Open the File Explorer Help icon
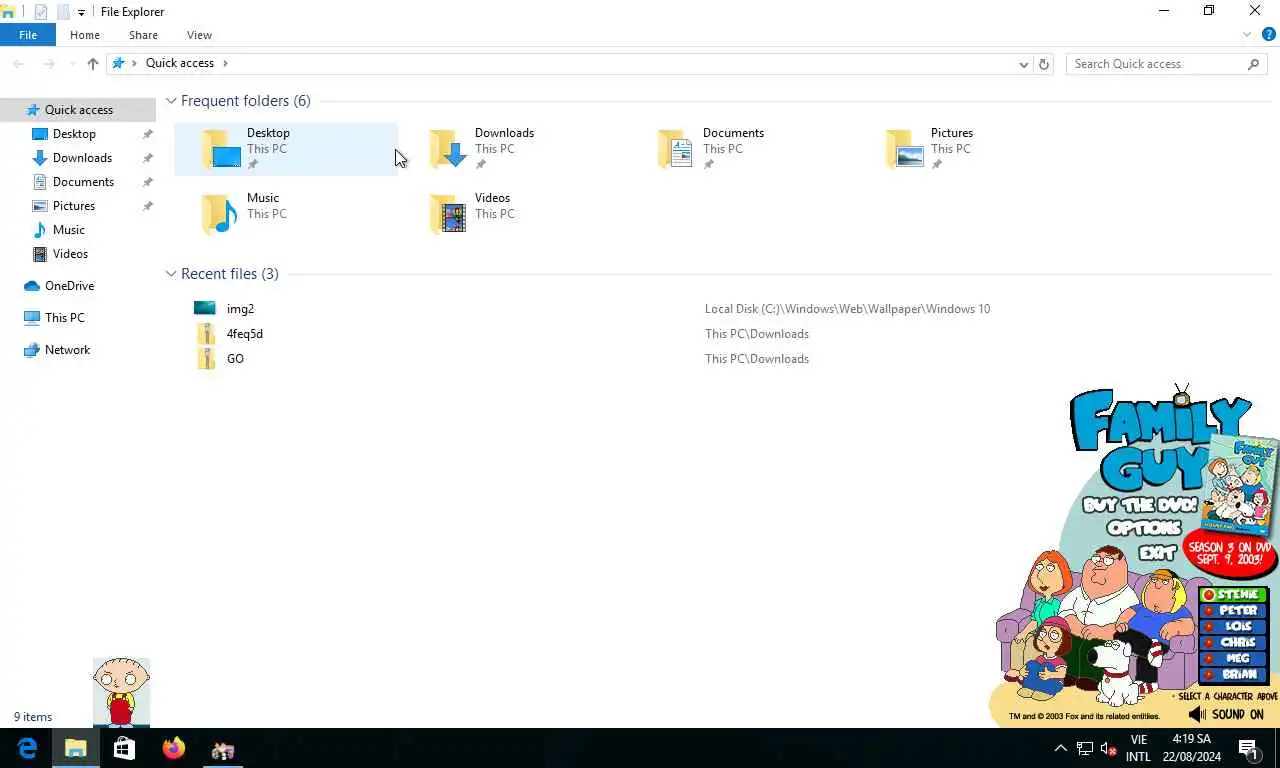This screenshot has width=1280, height=768. [x=1268, y=35]
